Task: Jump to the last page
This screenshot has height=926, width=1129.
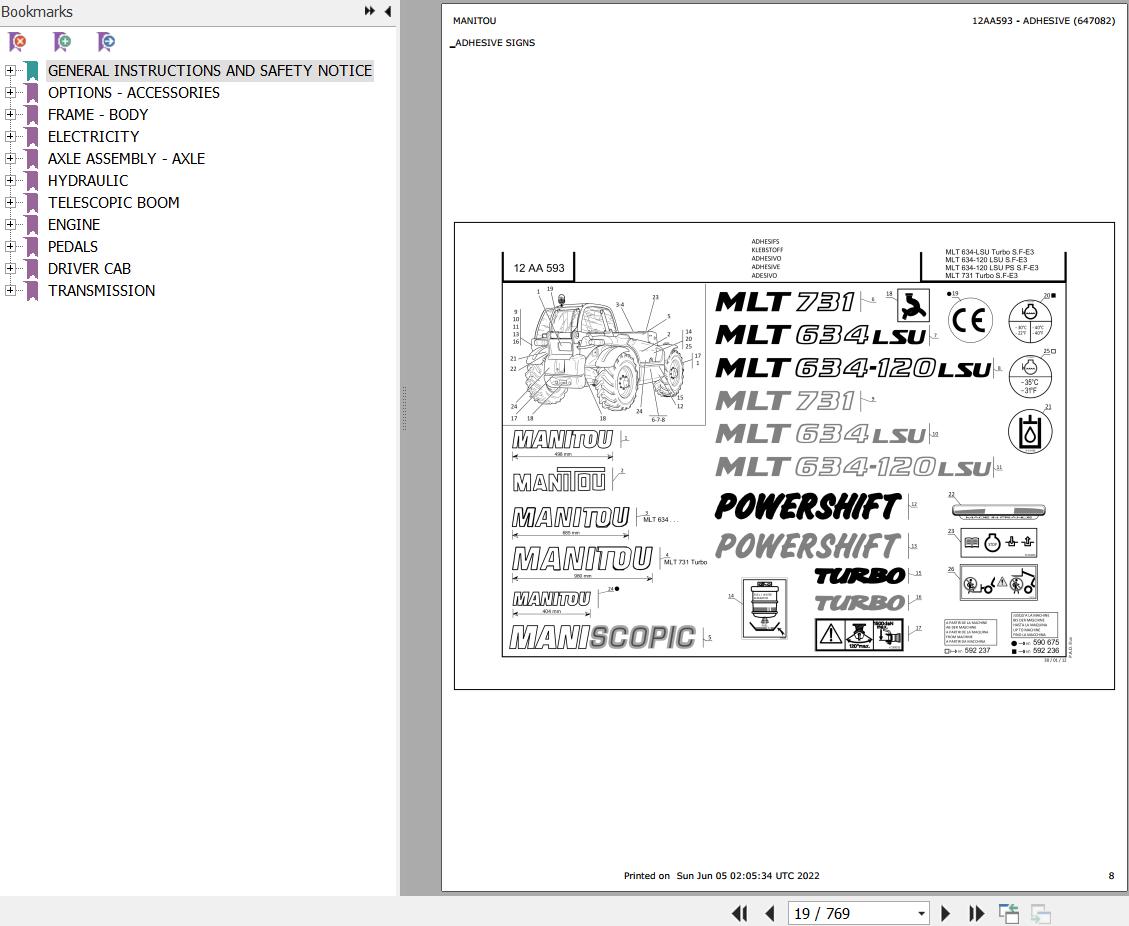Action: (x=976, y=913)
